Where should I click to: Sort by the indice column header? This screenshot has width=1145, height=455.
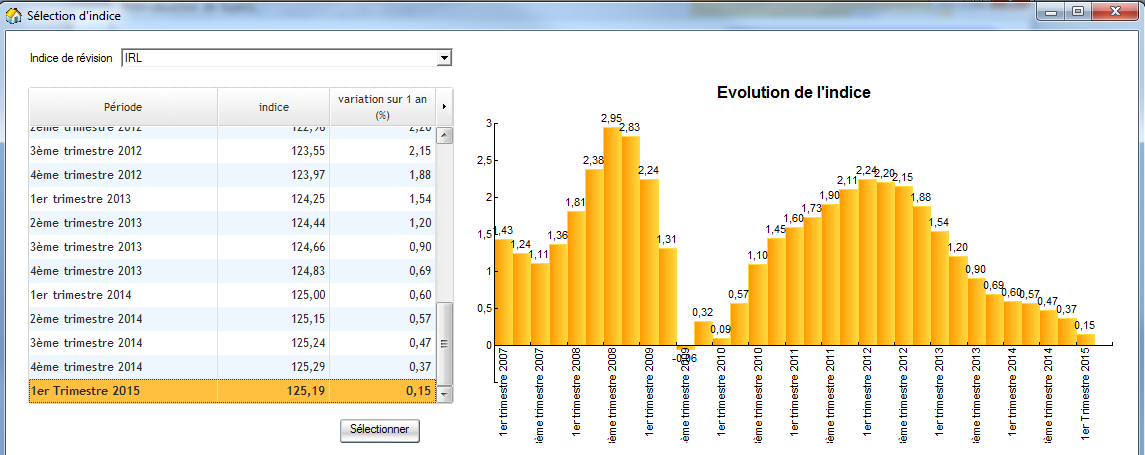[274, 107]
